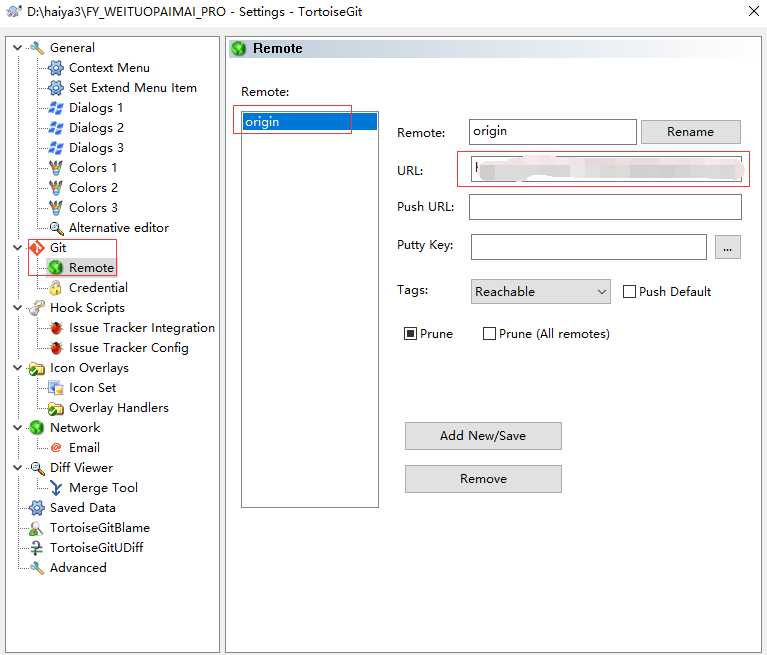Go to Email settings page
This screenshot has width=767, height=655.
coord(84,448)
